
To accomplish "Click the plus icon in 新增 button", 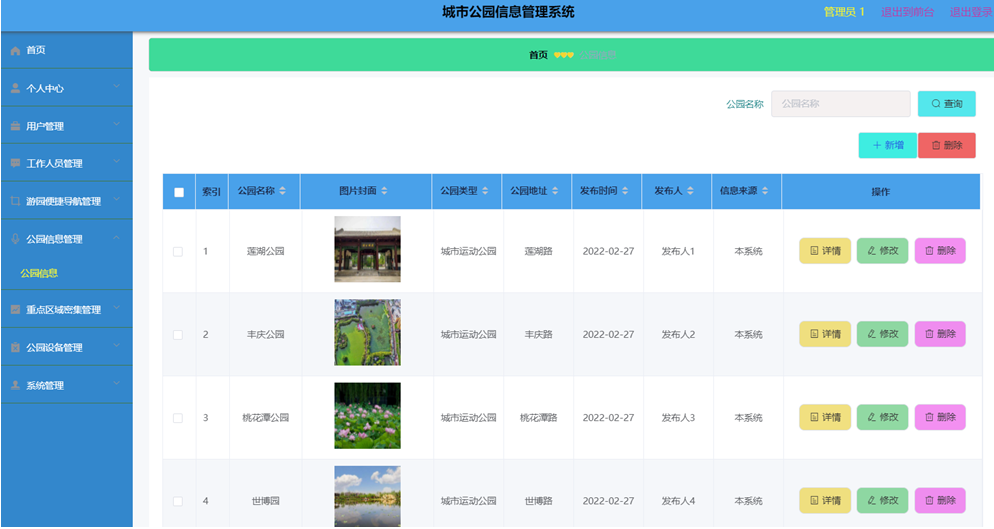I will click(x=877, y=145).
